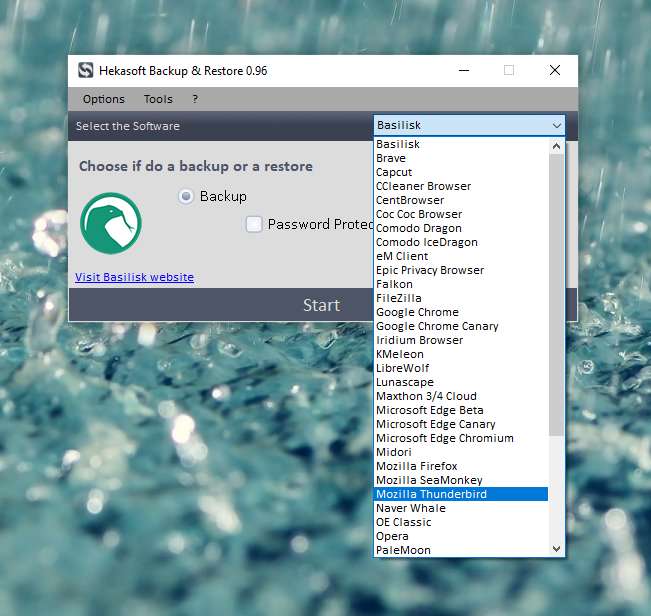Select FileZilla entry
This screenshot has height=616, width=651.
[x=461, y=298]
